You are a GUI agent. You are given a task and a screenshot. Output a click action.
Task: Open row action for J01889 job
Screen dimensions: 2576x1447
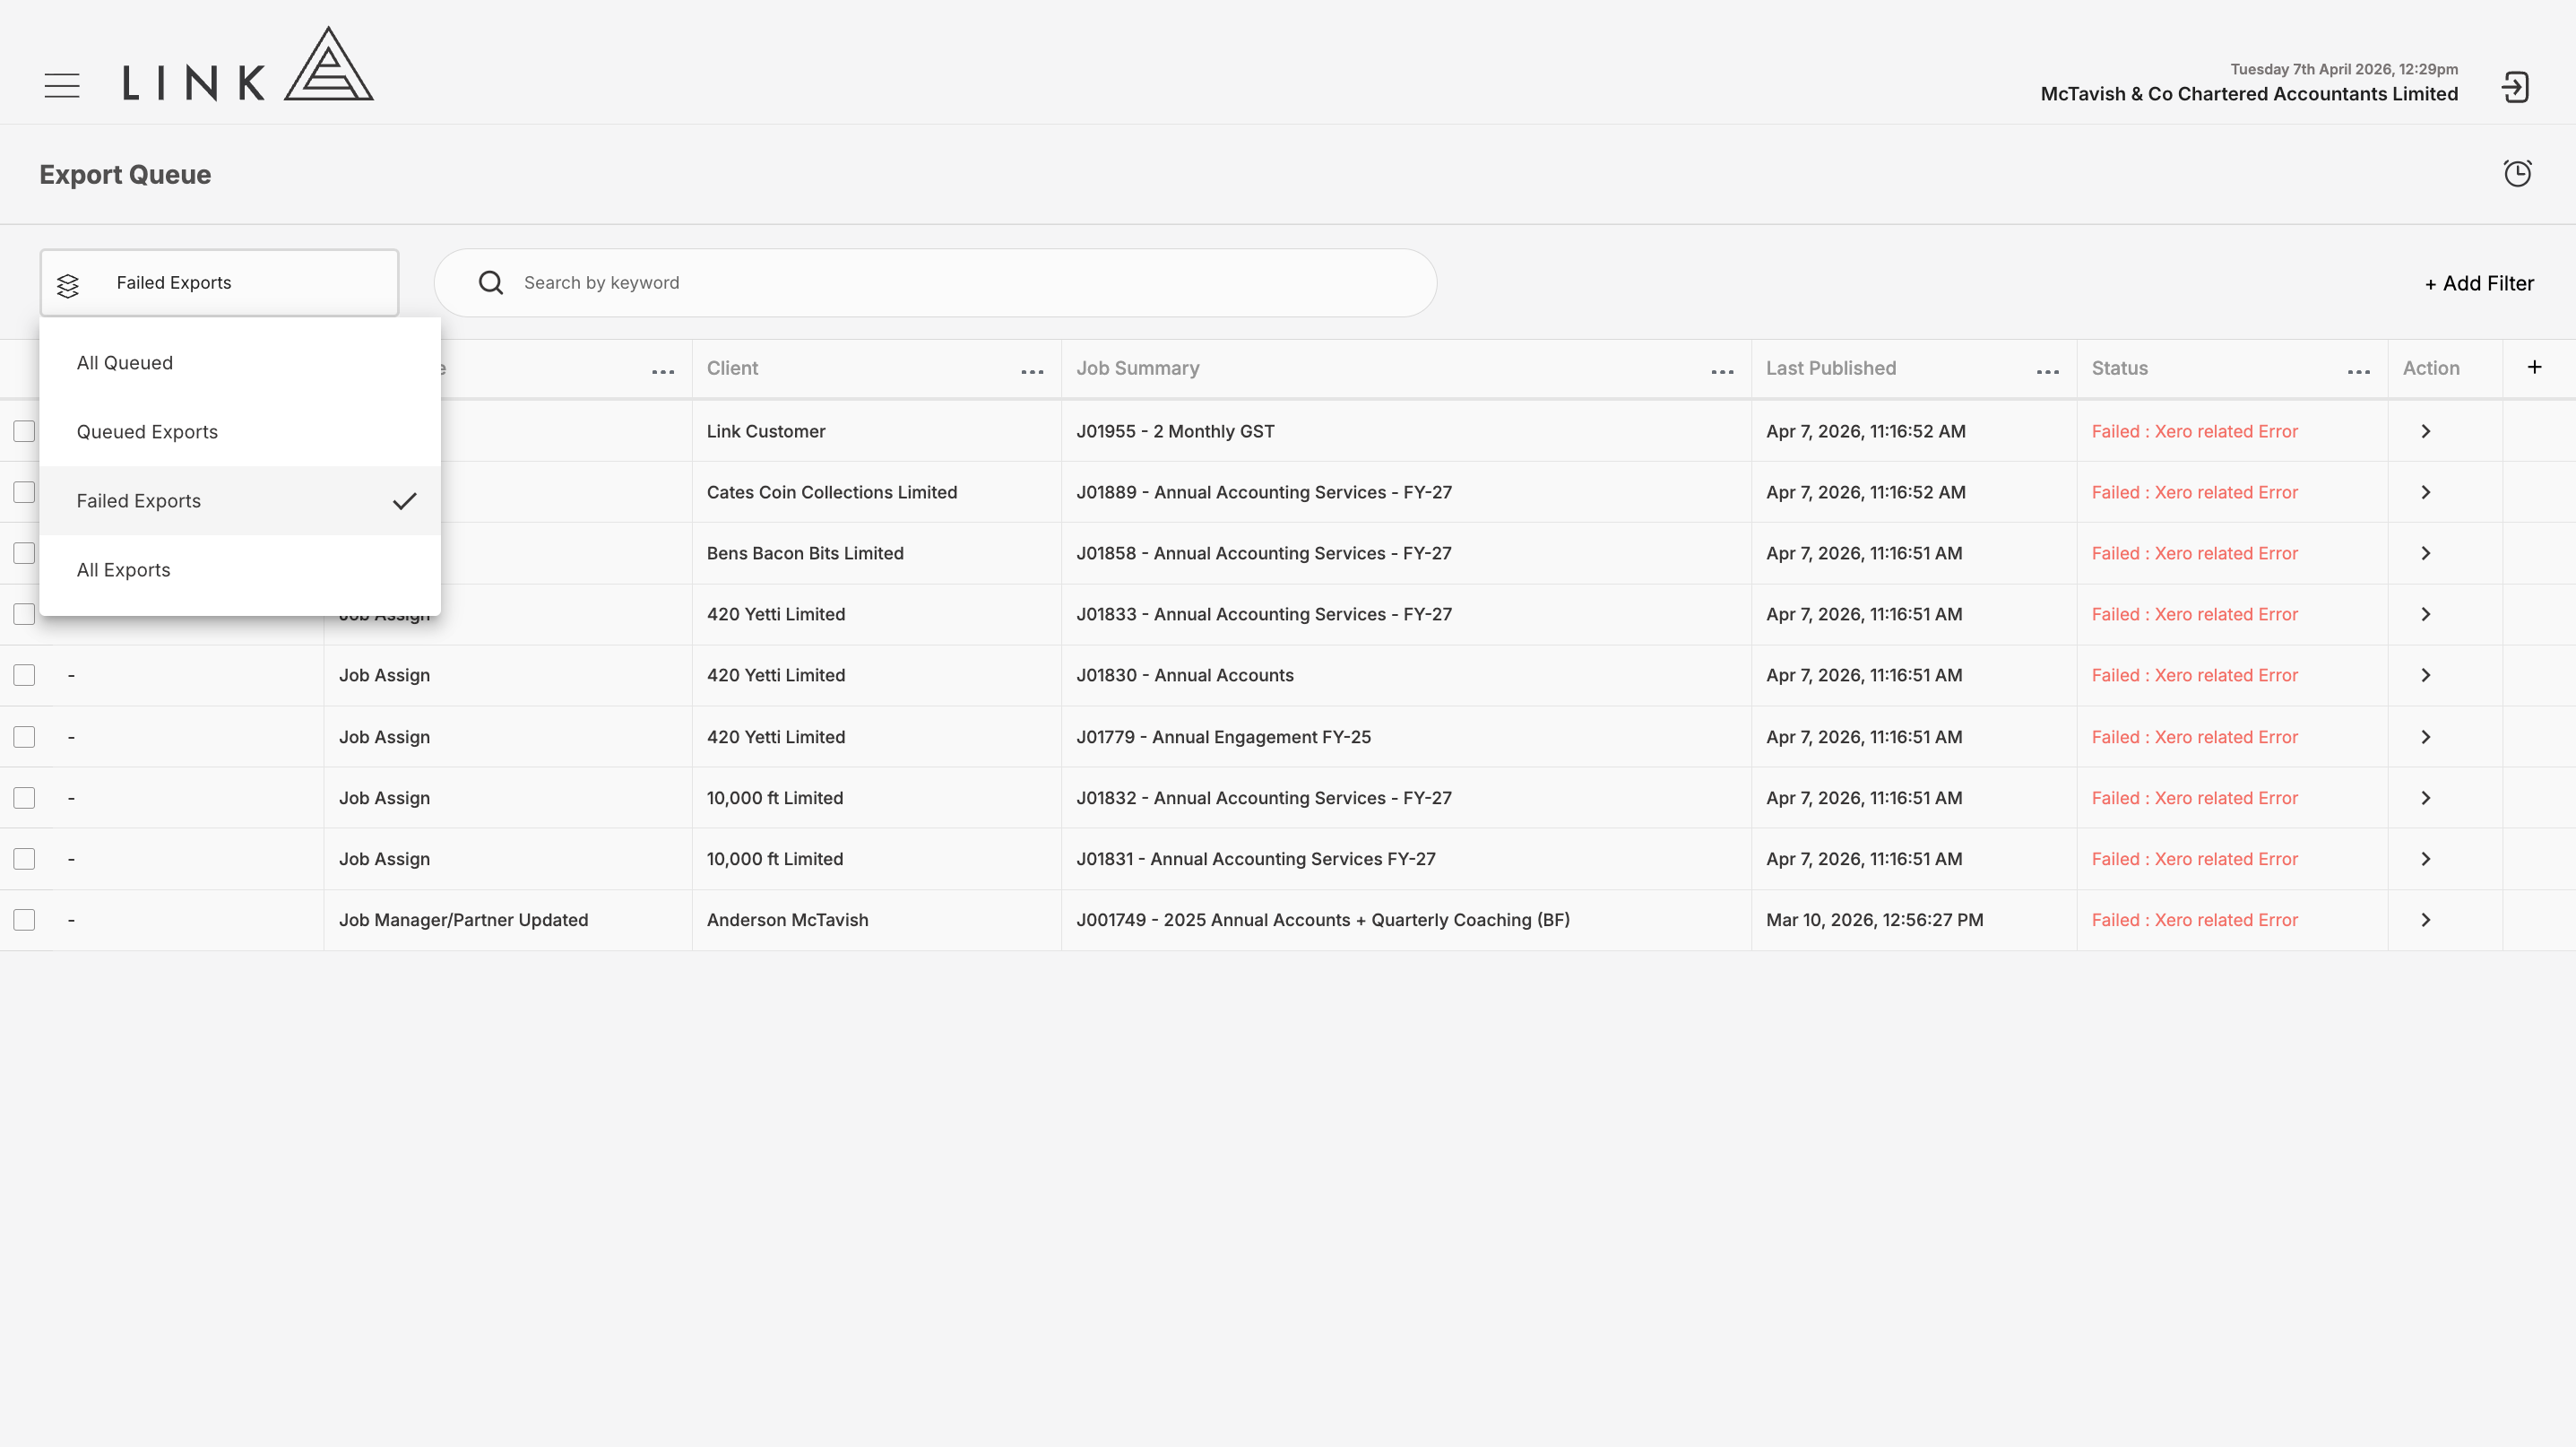click(2425, 492)
